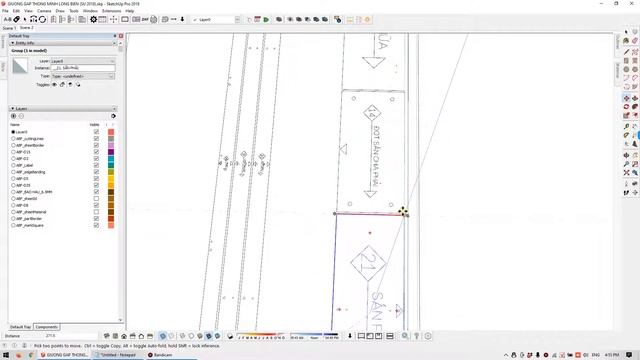
Task: Click the Instance name input field
Action: pos(83,68)
